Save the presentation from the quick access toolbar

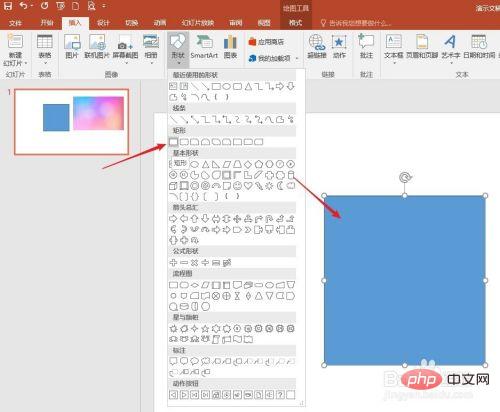(x=8, y=6)
